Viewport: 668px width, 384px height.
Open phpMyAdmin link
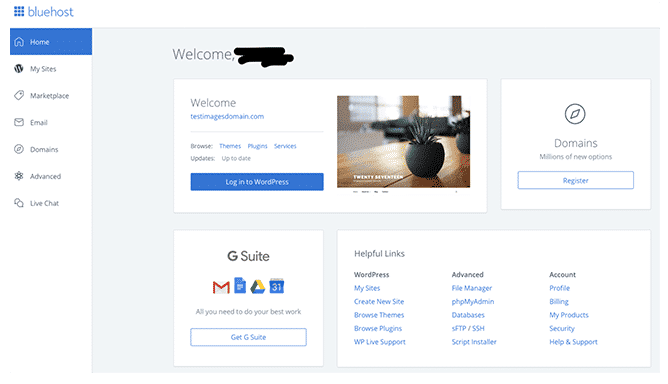(x=473, y=301)
